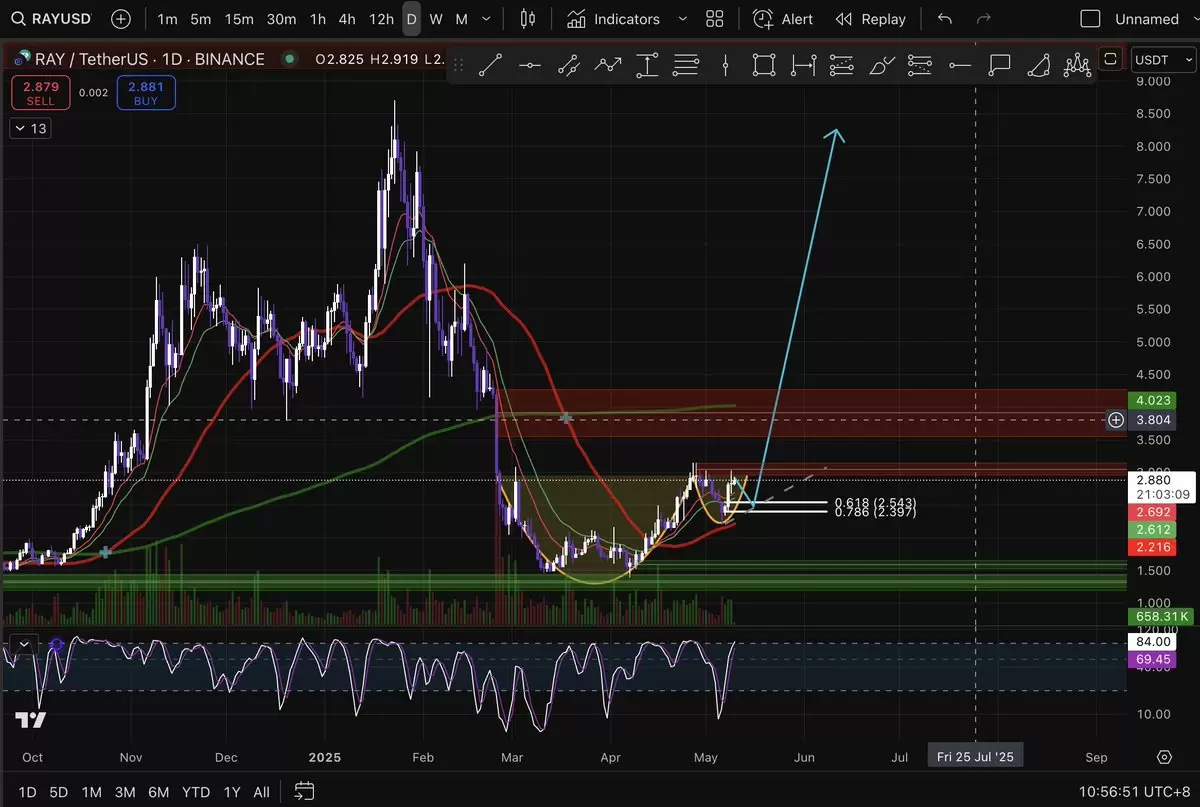Select the 12h timeframe
This screenshot has height=807, width=1200.
coord(381,19)
